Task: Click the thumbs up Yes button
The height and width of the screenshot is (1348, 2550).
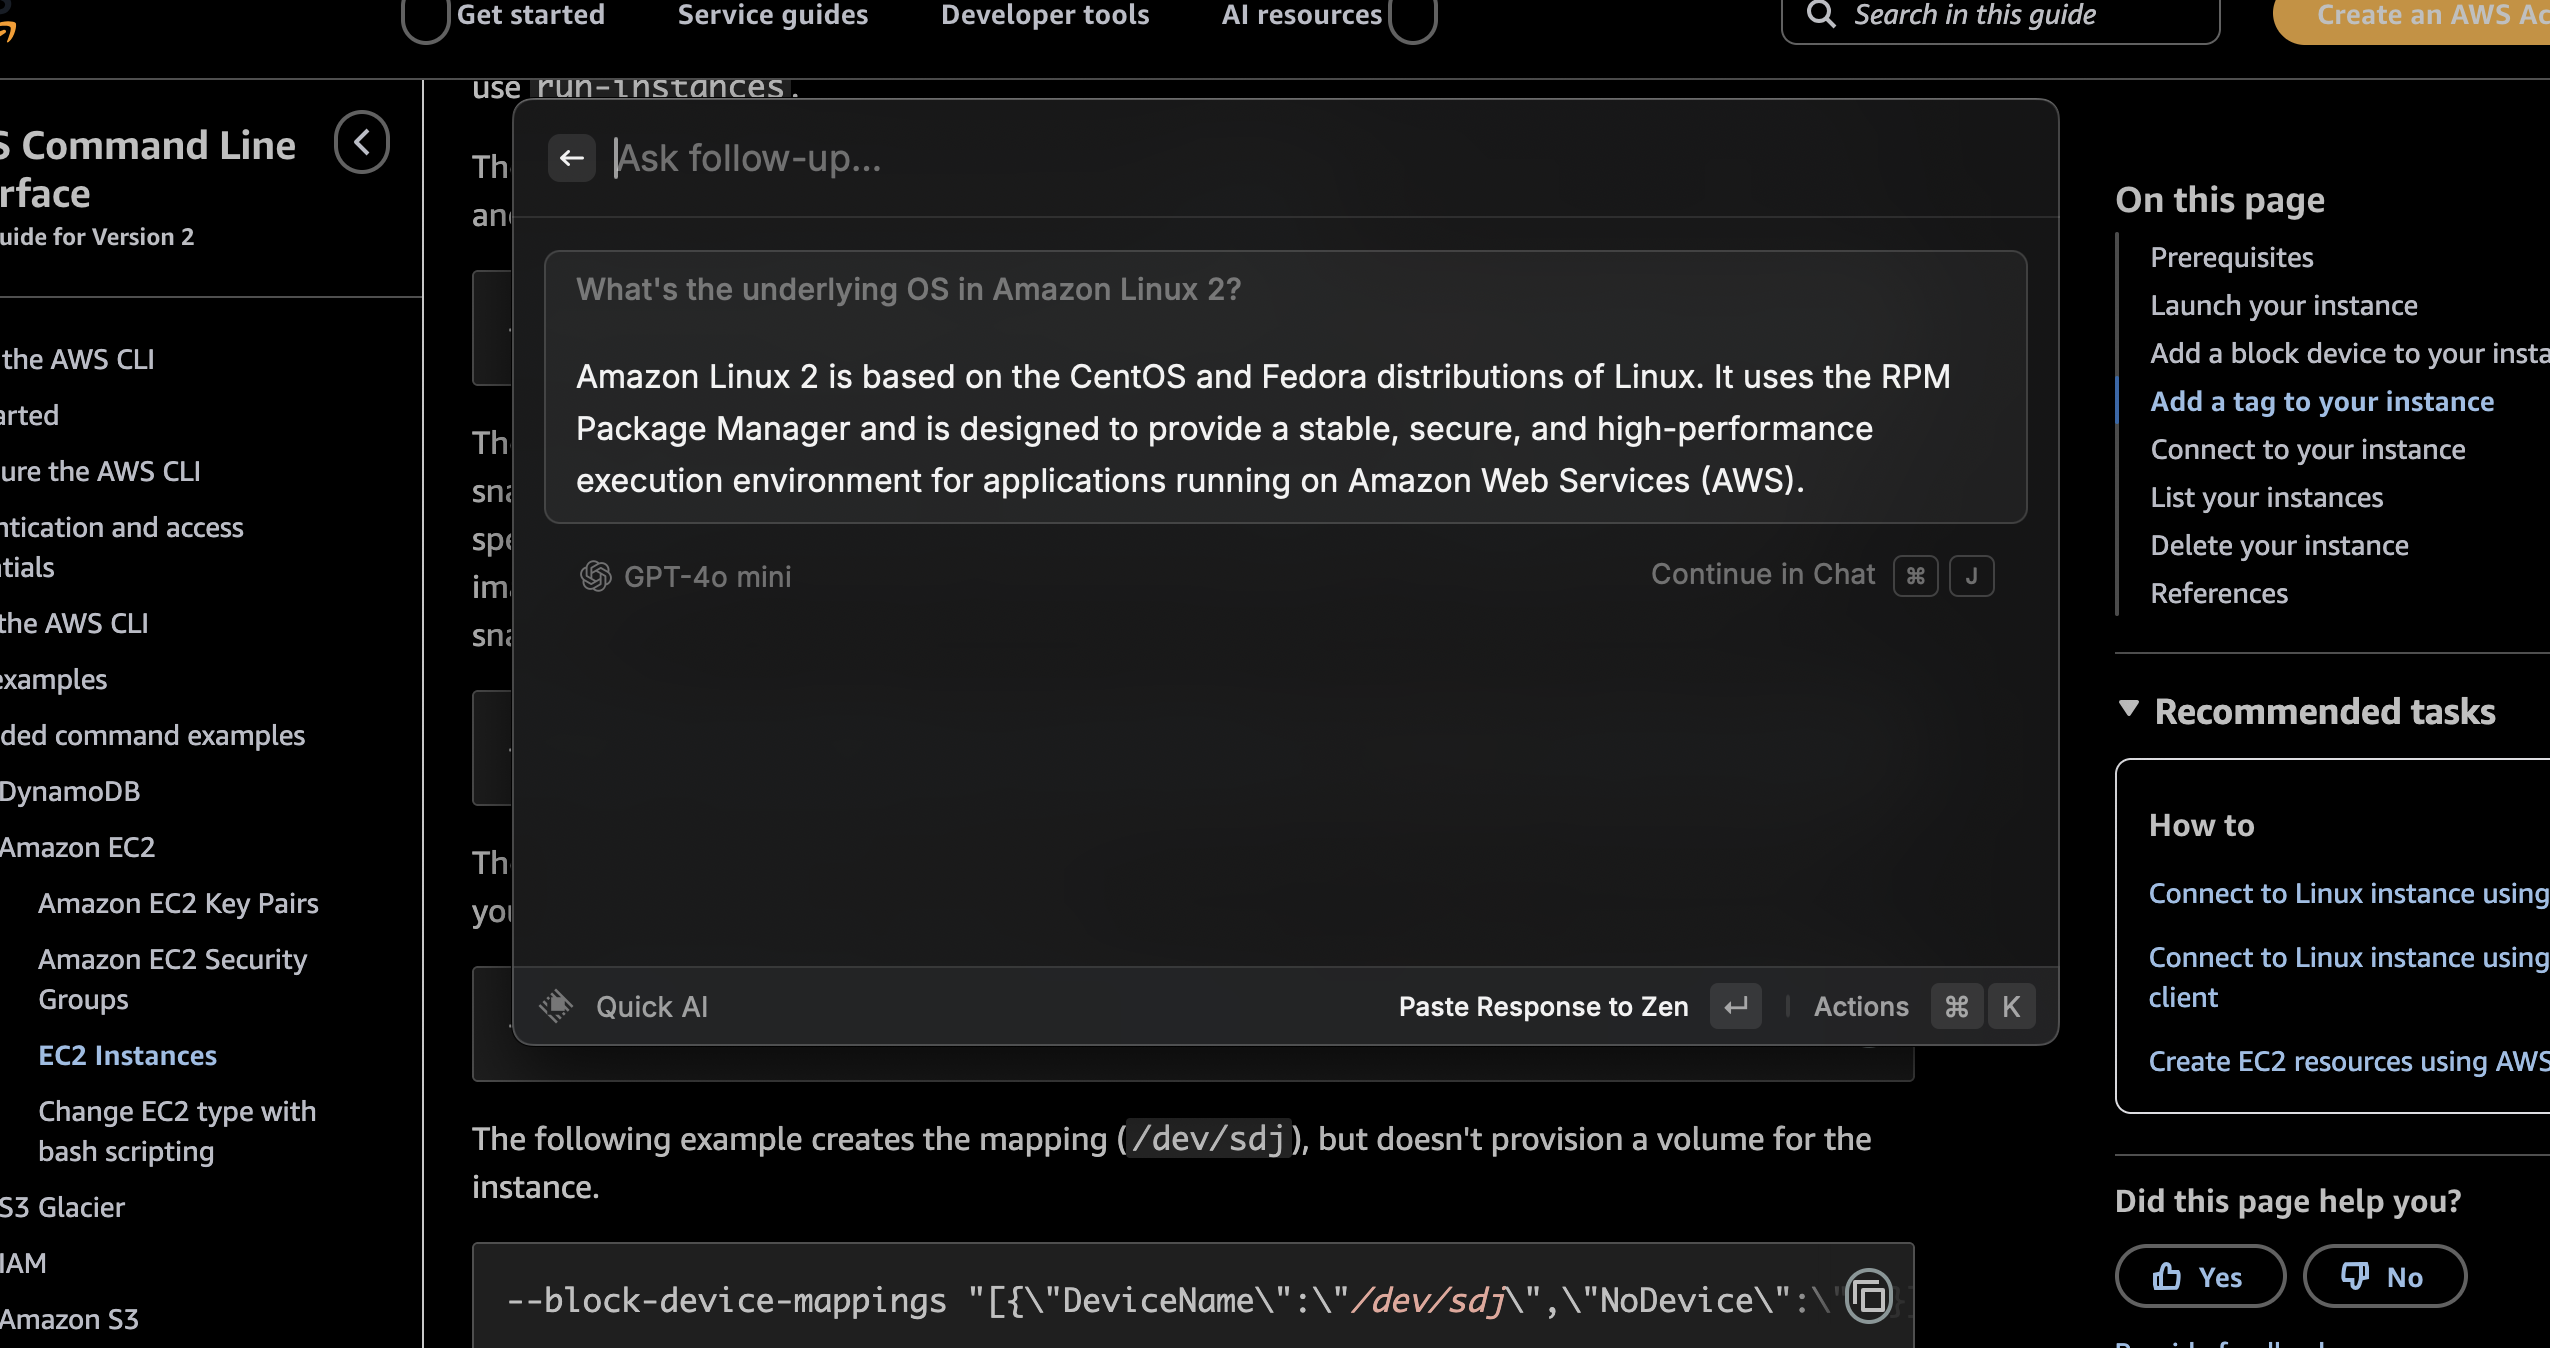Action: (x=2200, y=1276)
